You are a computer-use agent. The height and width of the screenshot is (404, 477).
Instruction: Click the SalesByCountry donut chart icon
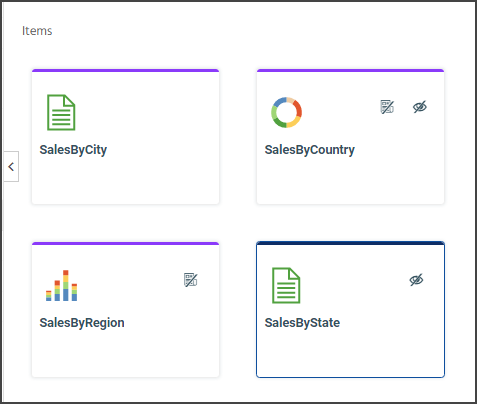(286, 112)
